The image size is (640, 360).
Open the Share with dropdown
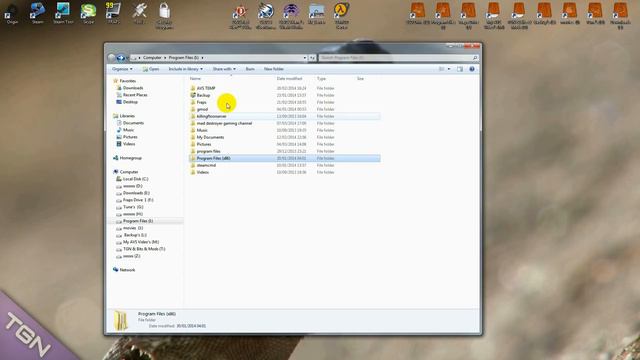click(x=224, y=69)
